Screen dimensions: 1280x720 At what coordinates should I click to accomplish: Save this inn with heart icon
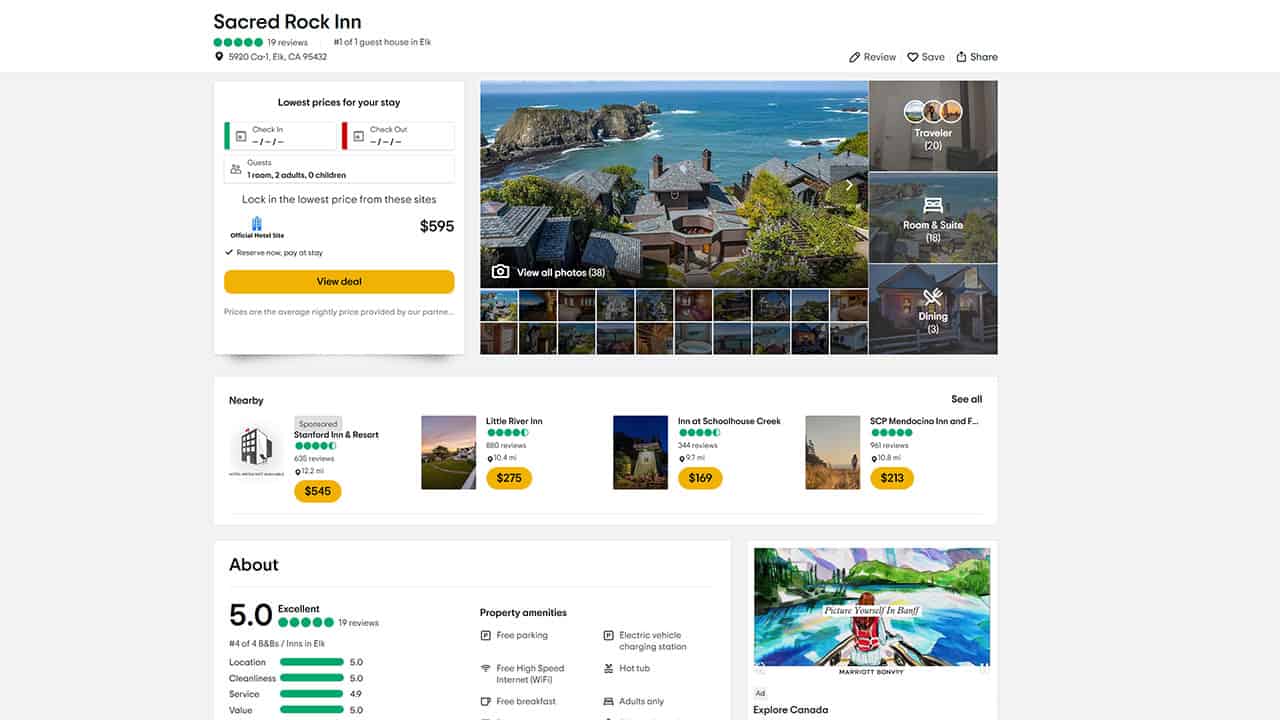913,57
